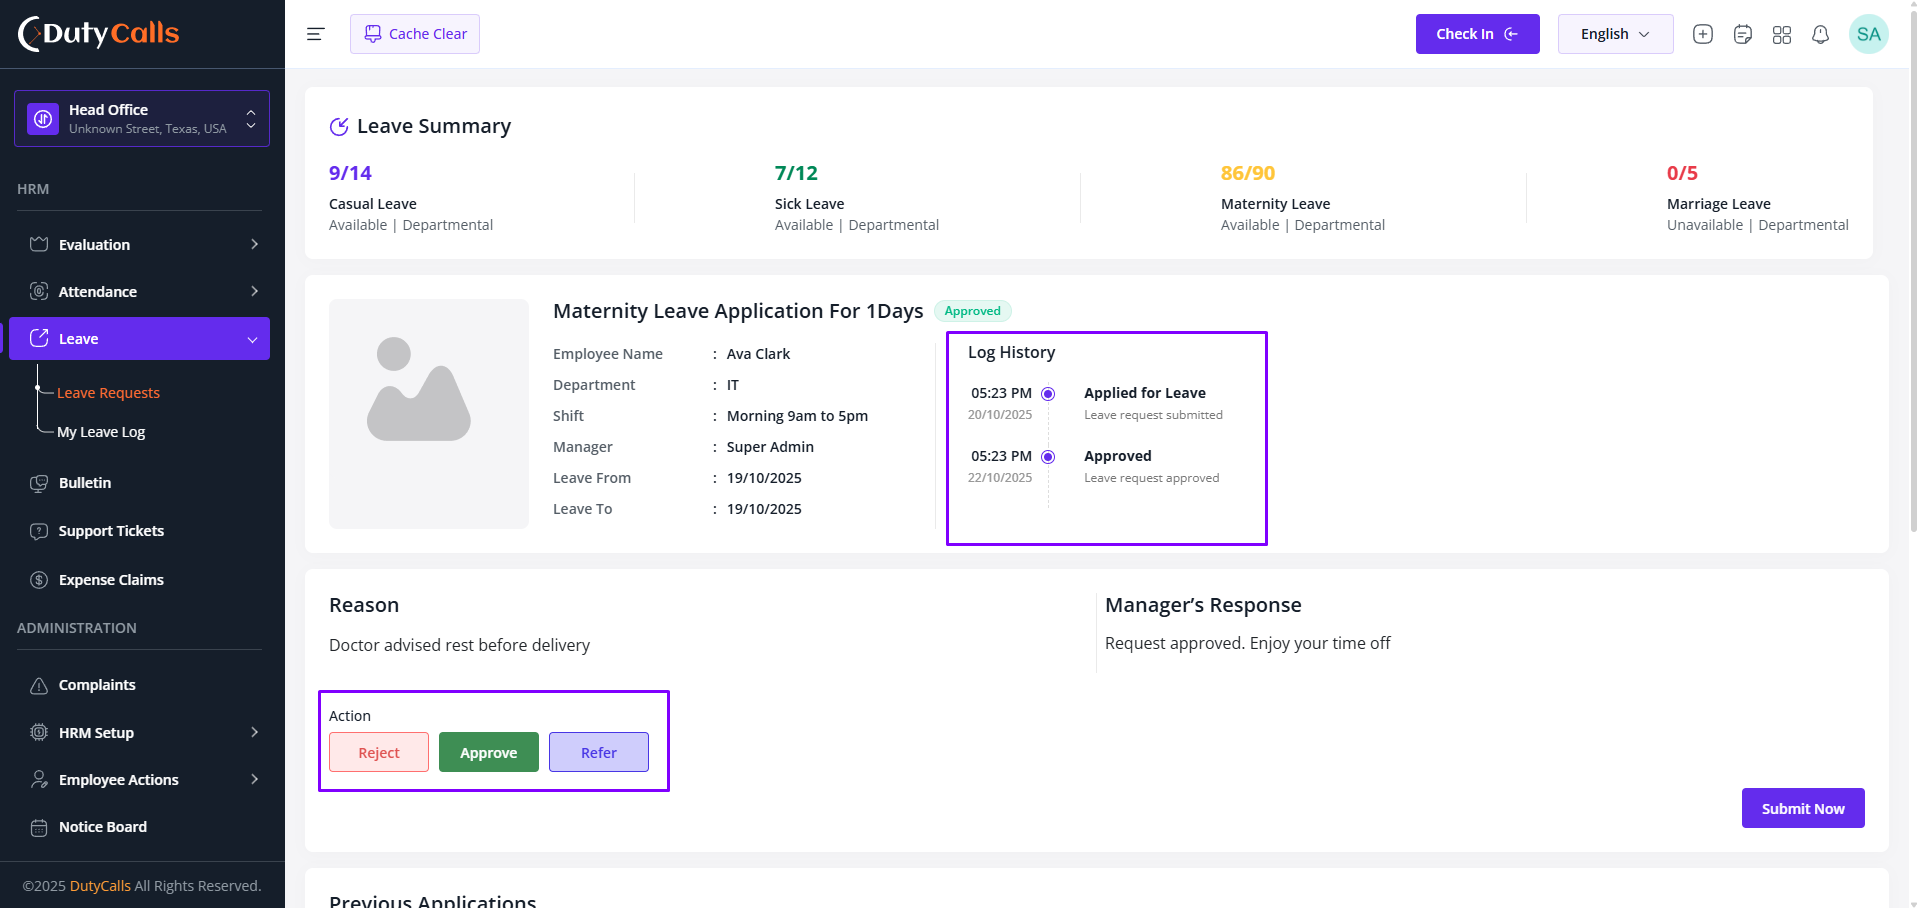Click the Cache Clear button
1918x908 pixels.
point(415,34)
